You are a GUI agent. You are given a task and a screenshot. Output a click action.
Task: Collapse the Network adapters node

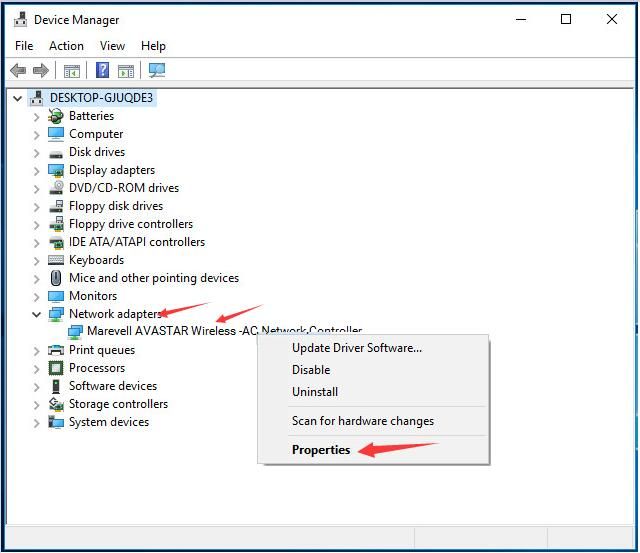(x=37, y=314)
